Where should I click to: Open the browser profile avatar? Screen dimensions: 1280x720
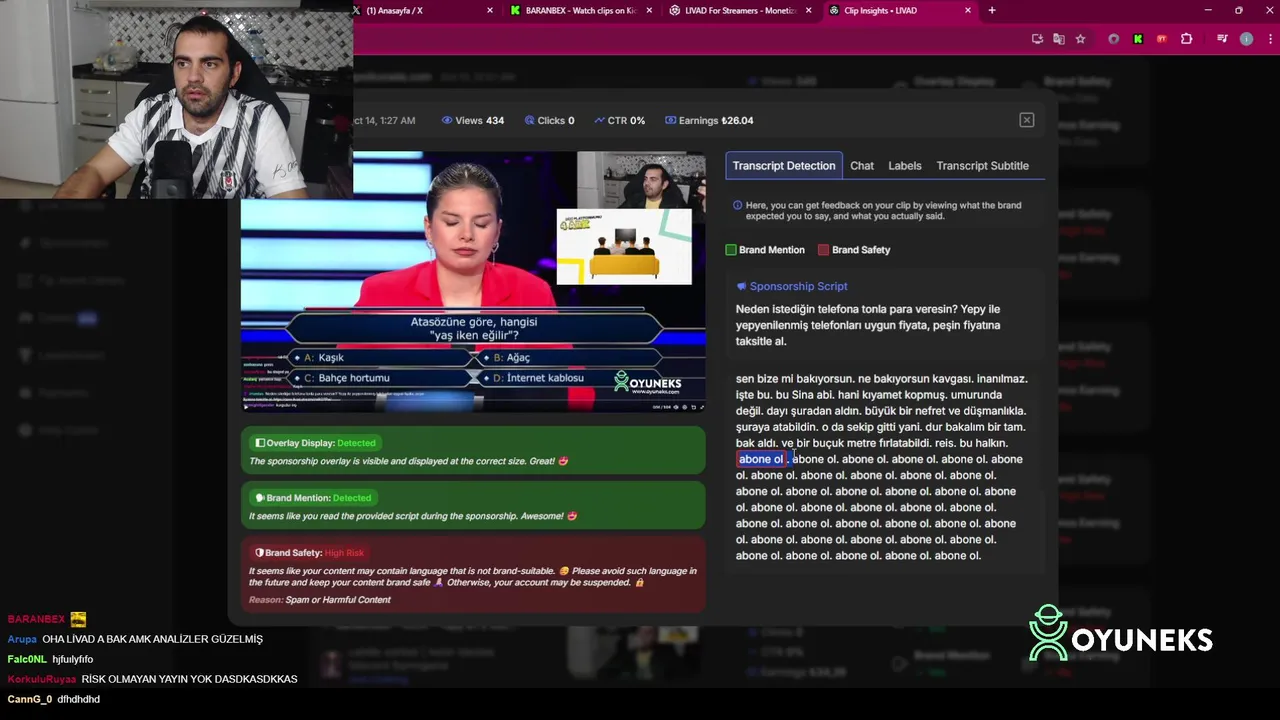tap(1246, 39)
